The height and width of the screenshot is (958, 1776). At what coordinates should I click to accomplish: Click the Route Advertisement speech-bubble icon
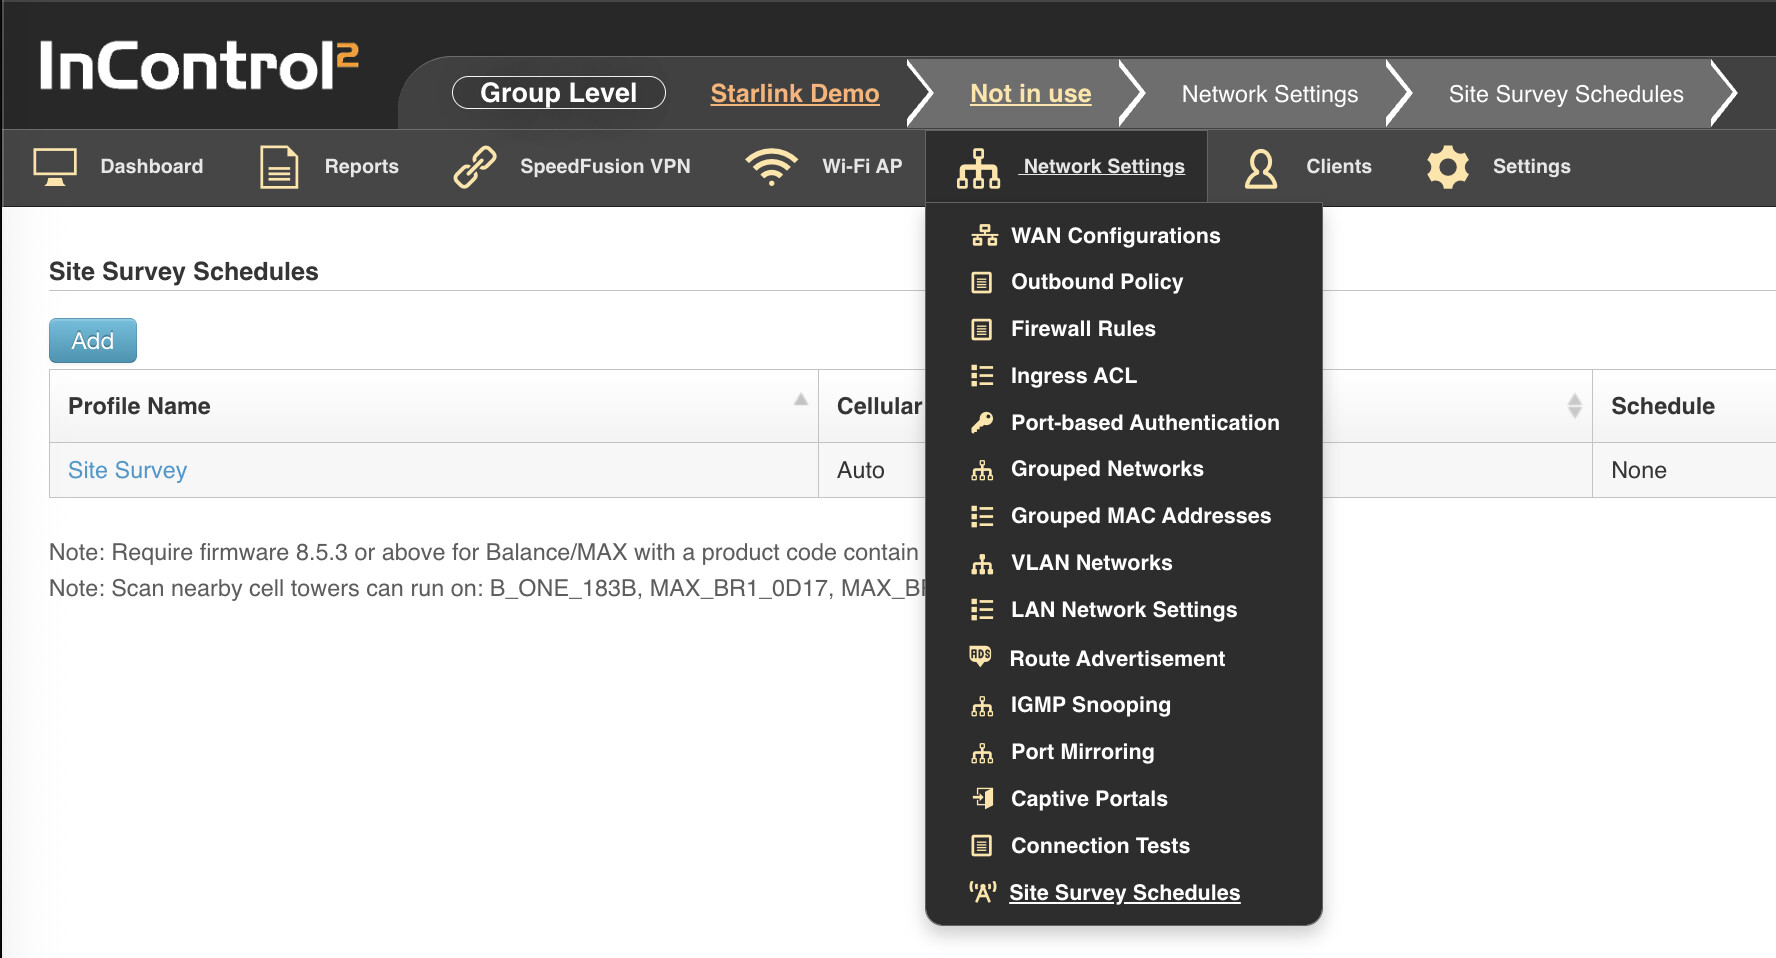tap(980, 657)
